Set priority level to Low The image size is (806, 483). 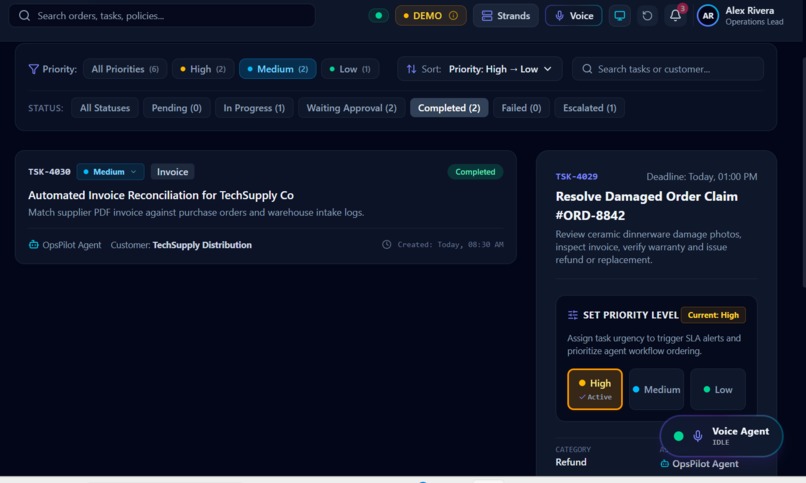coord(718,389)
